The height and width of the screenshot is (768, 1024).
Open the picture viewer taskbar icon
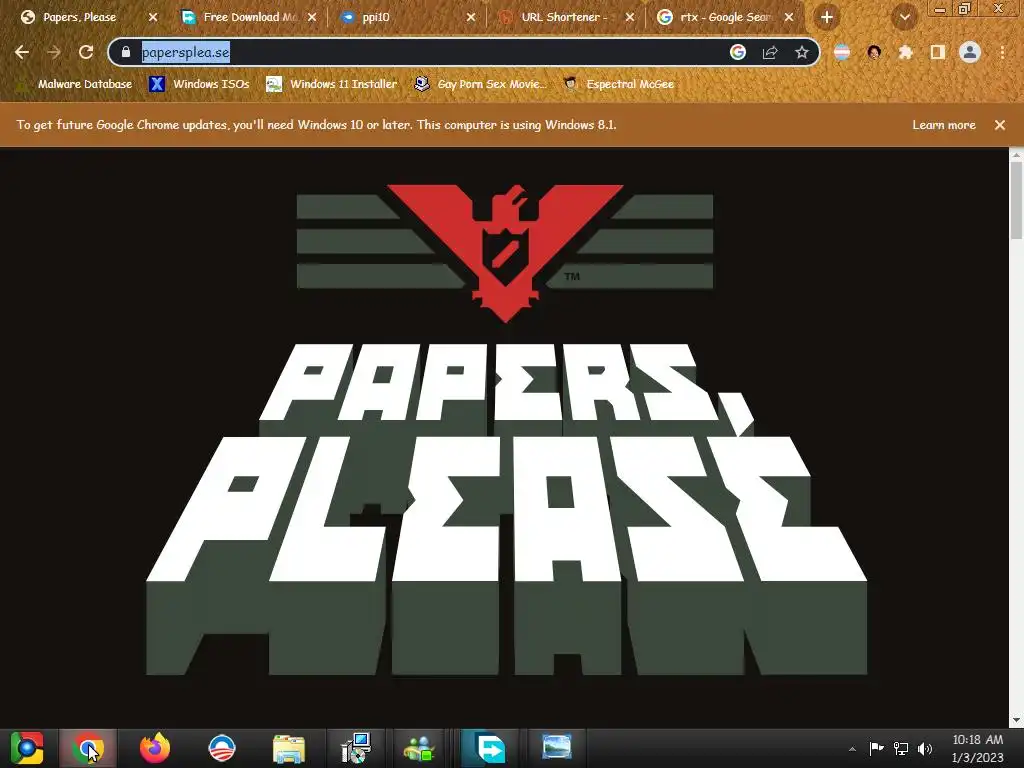point(556,748)
